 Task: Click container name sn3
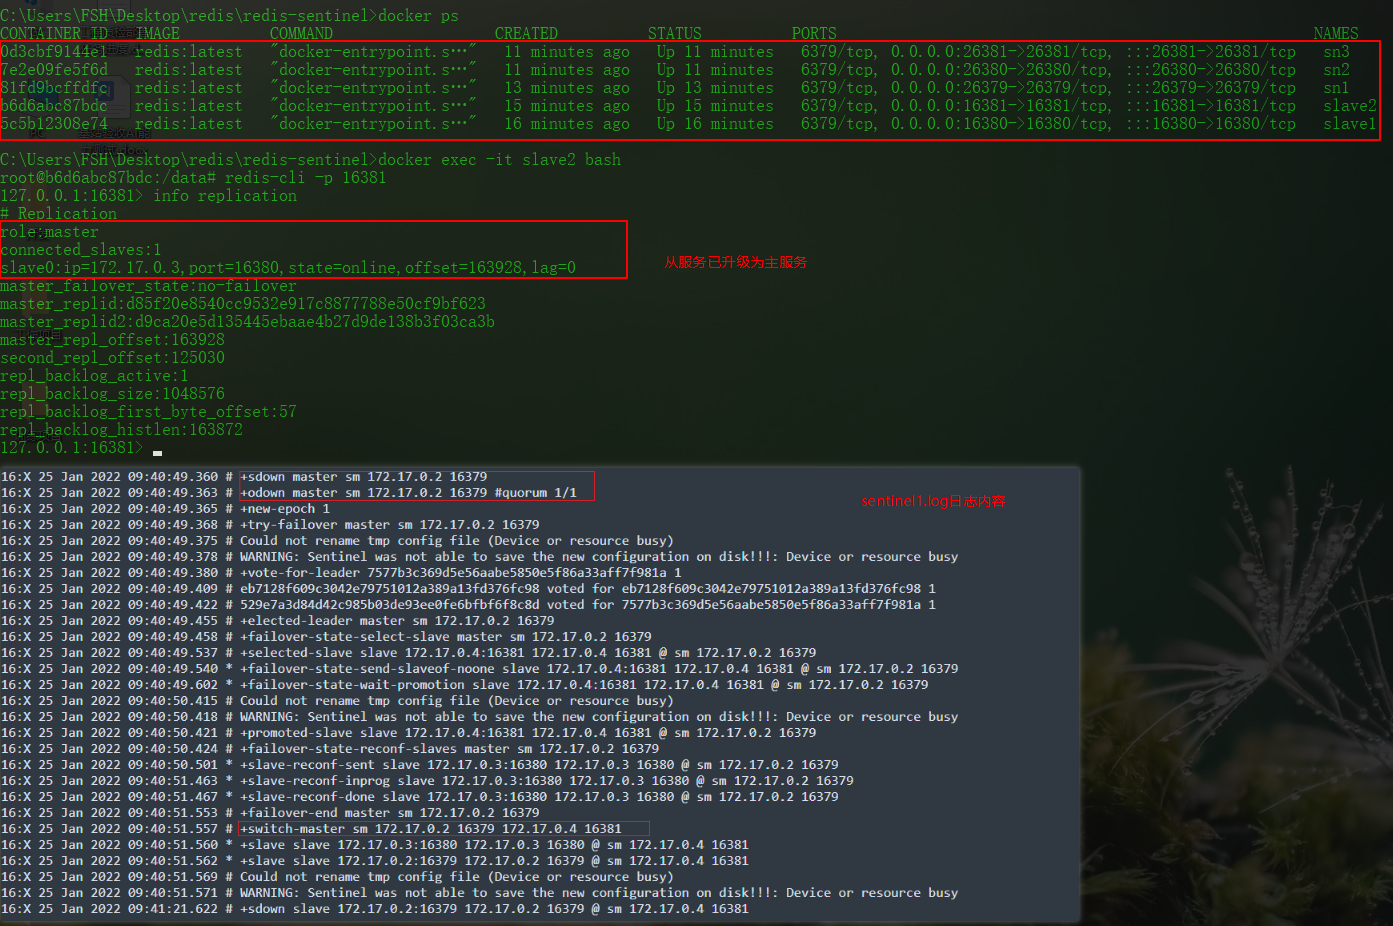click(x=1336, y=52)
